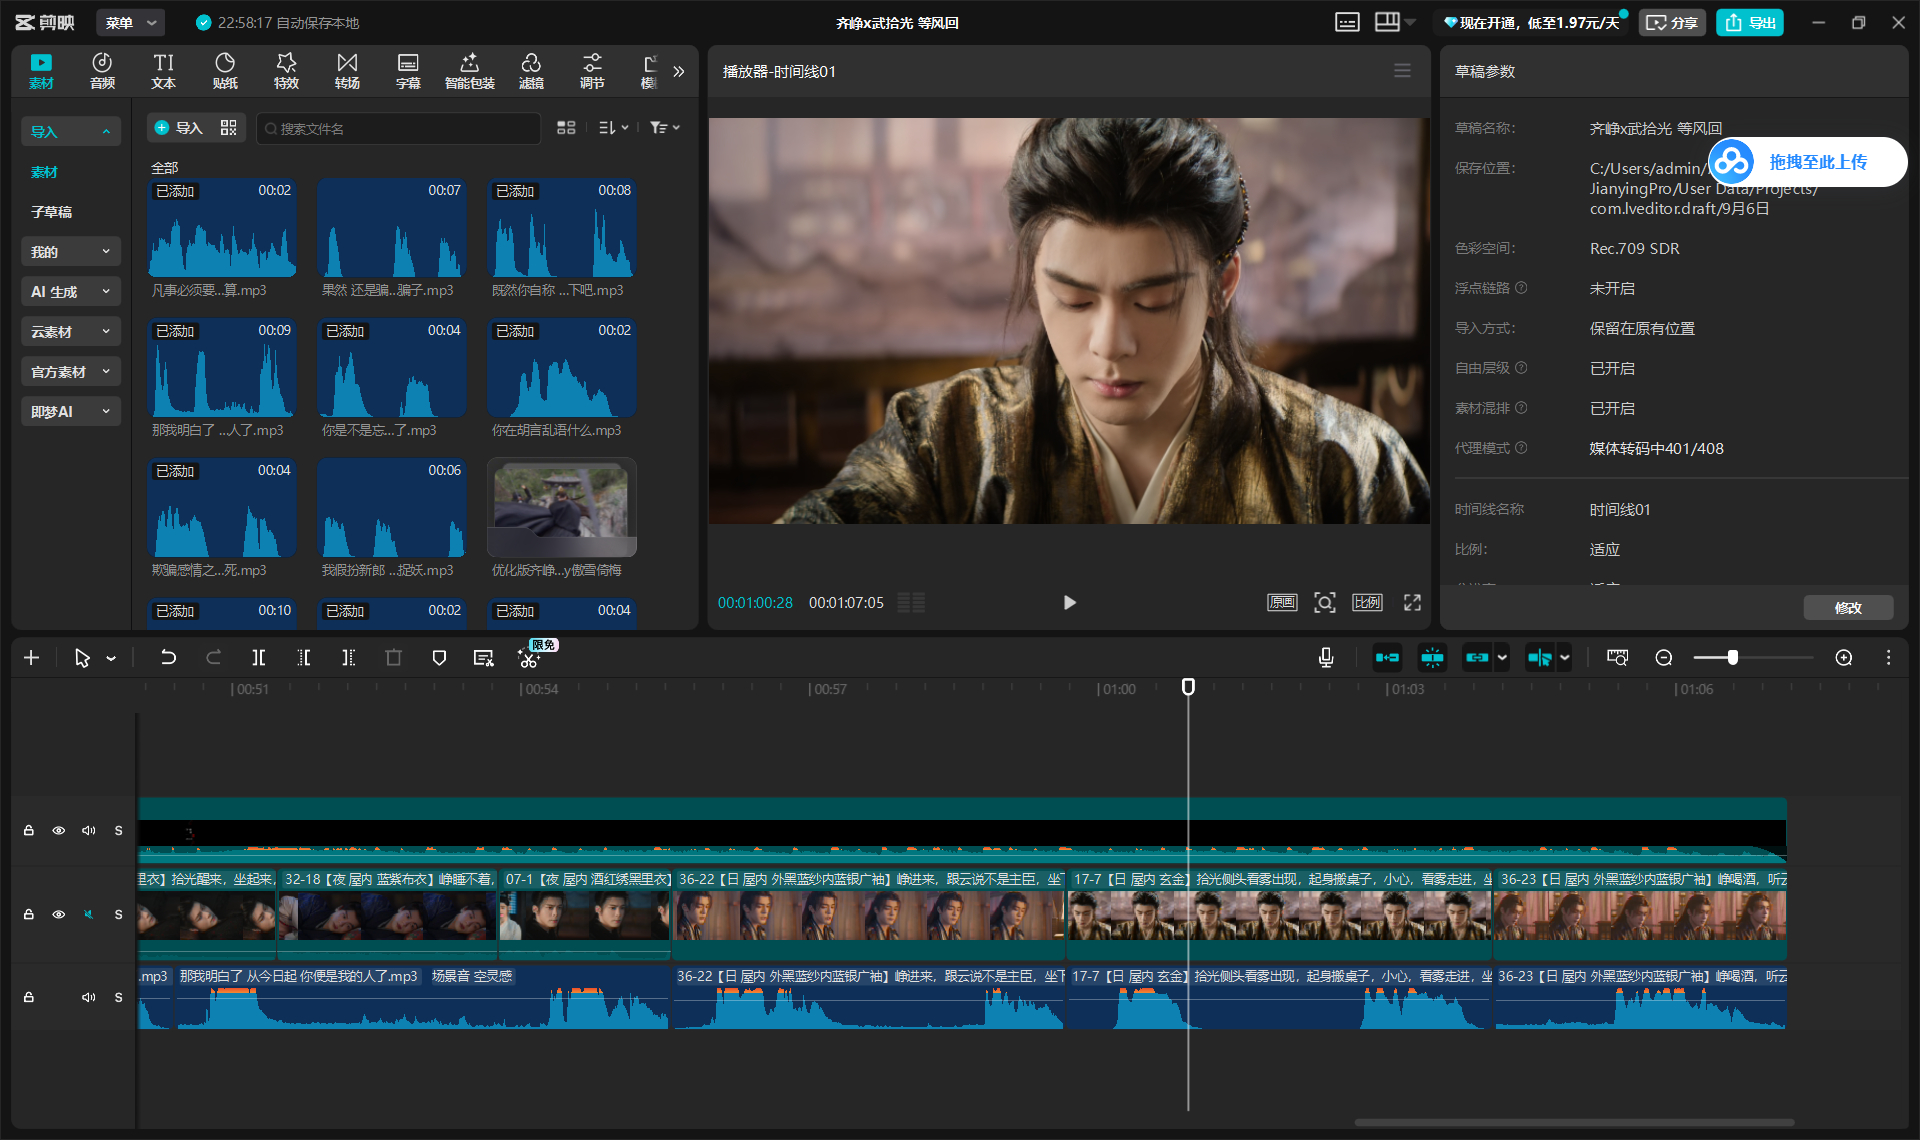Switch to the 滤镜 tab

(531, 71)
